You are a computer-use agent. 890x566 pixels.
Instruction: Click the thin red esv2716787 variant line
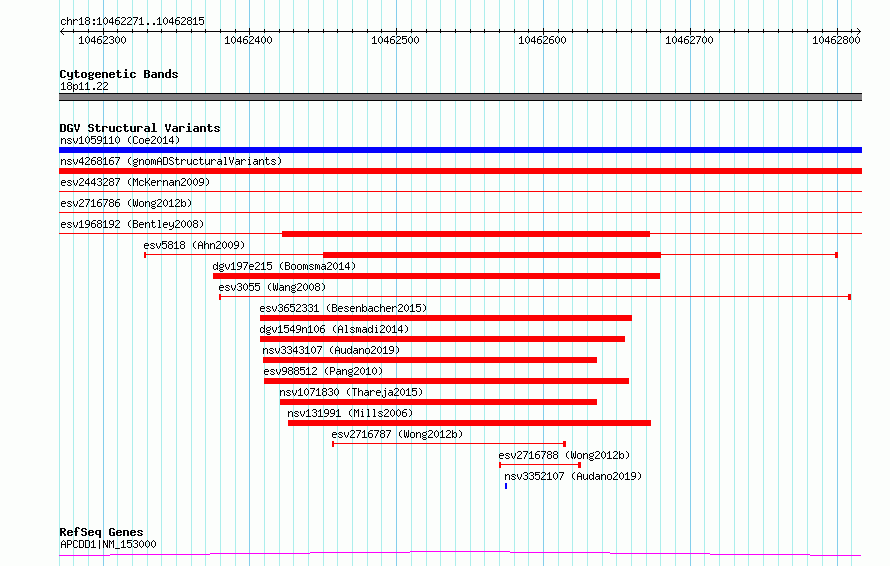(449, 444)
